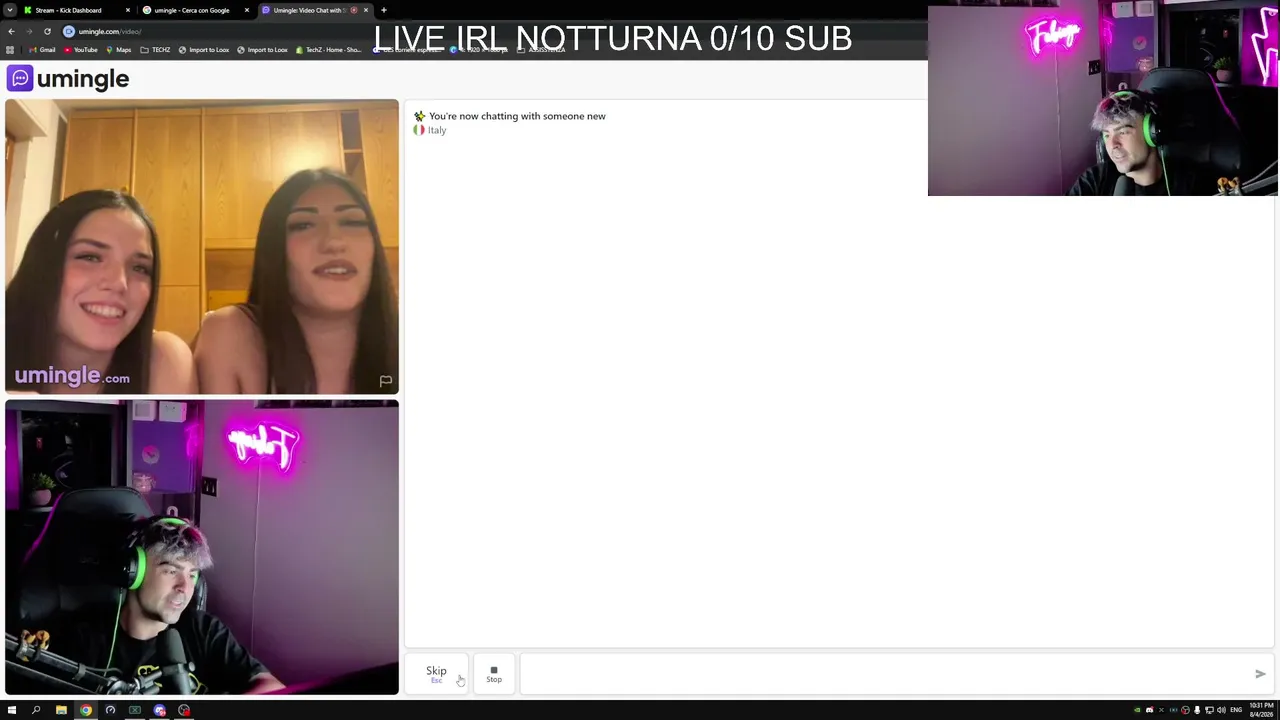Go forward in browser history

point(29,31)
